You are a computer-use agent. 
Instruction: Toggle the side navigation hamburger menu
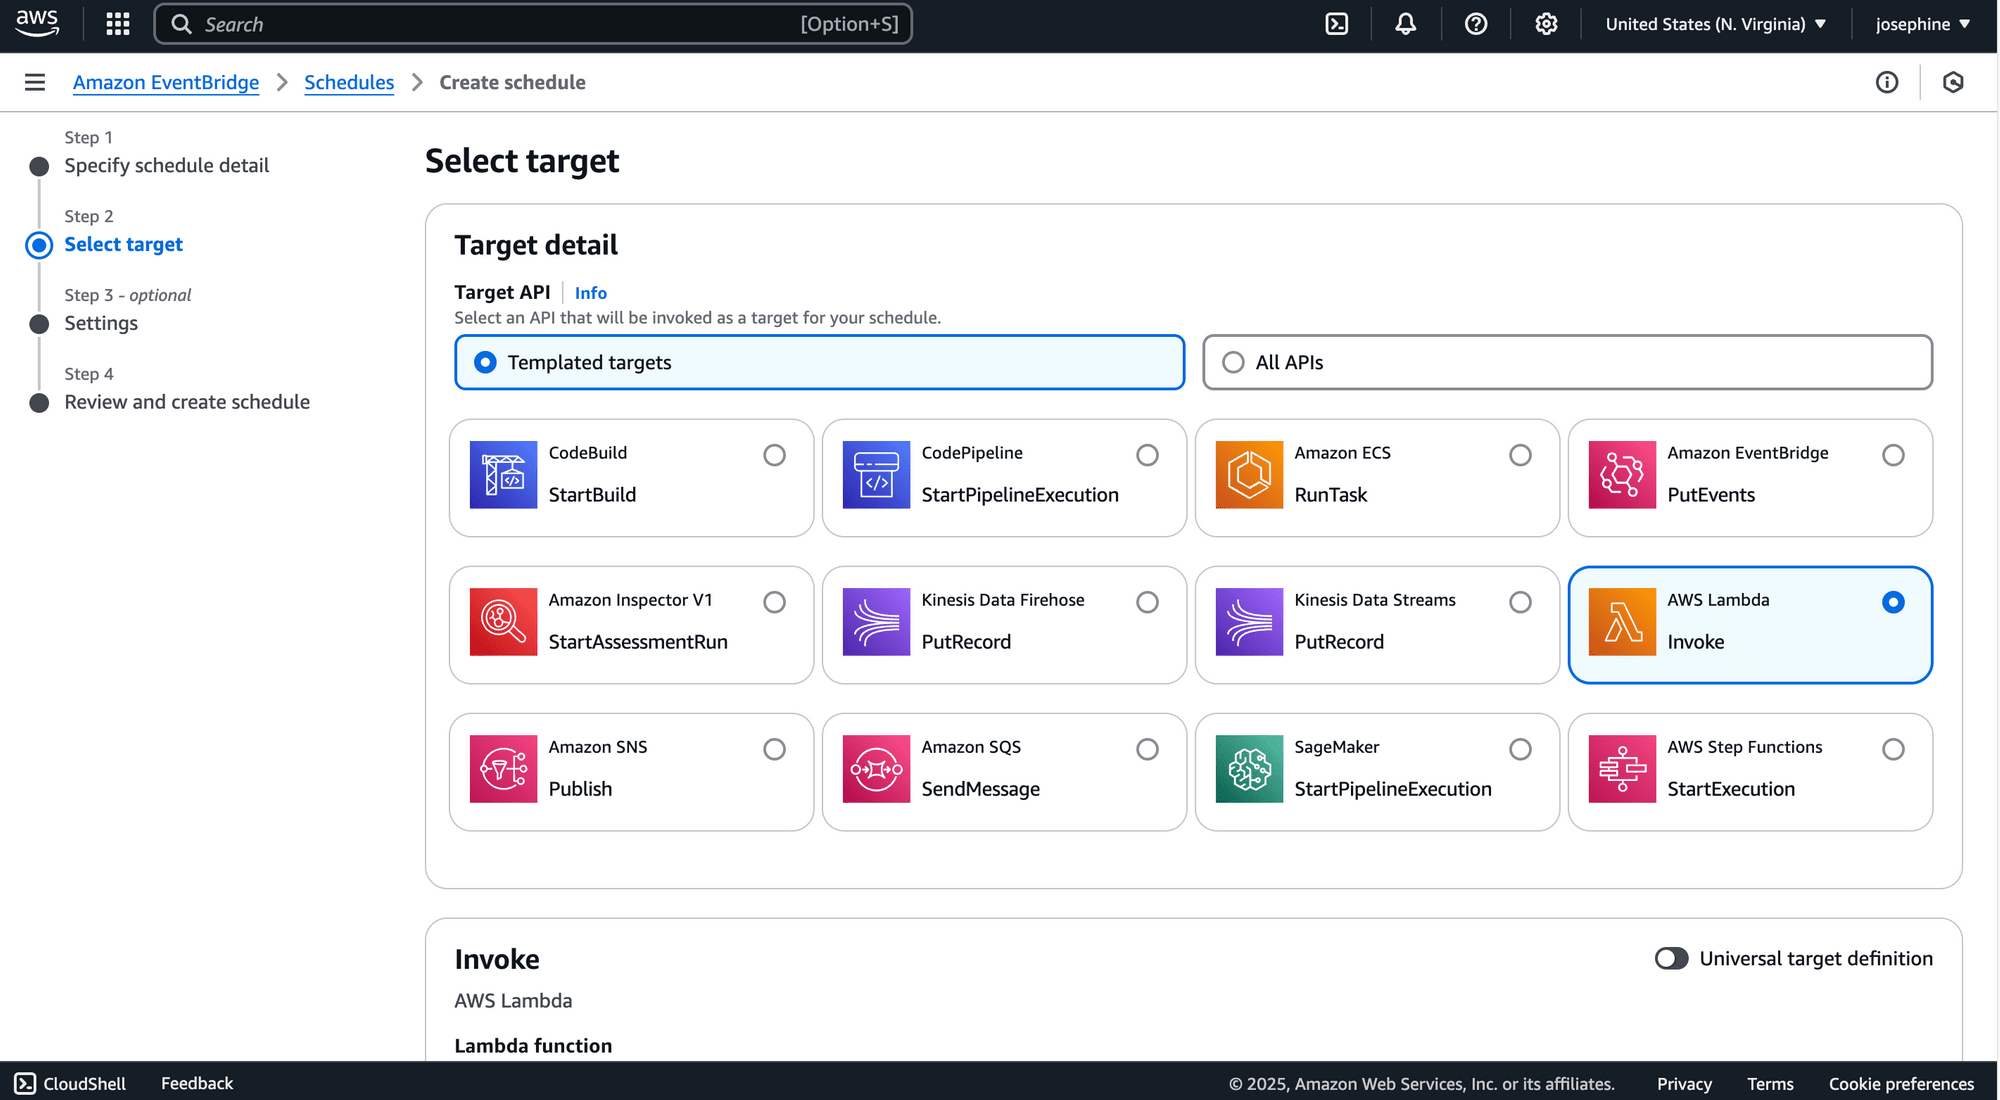click(x=35, y=82)
